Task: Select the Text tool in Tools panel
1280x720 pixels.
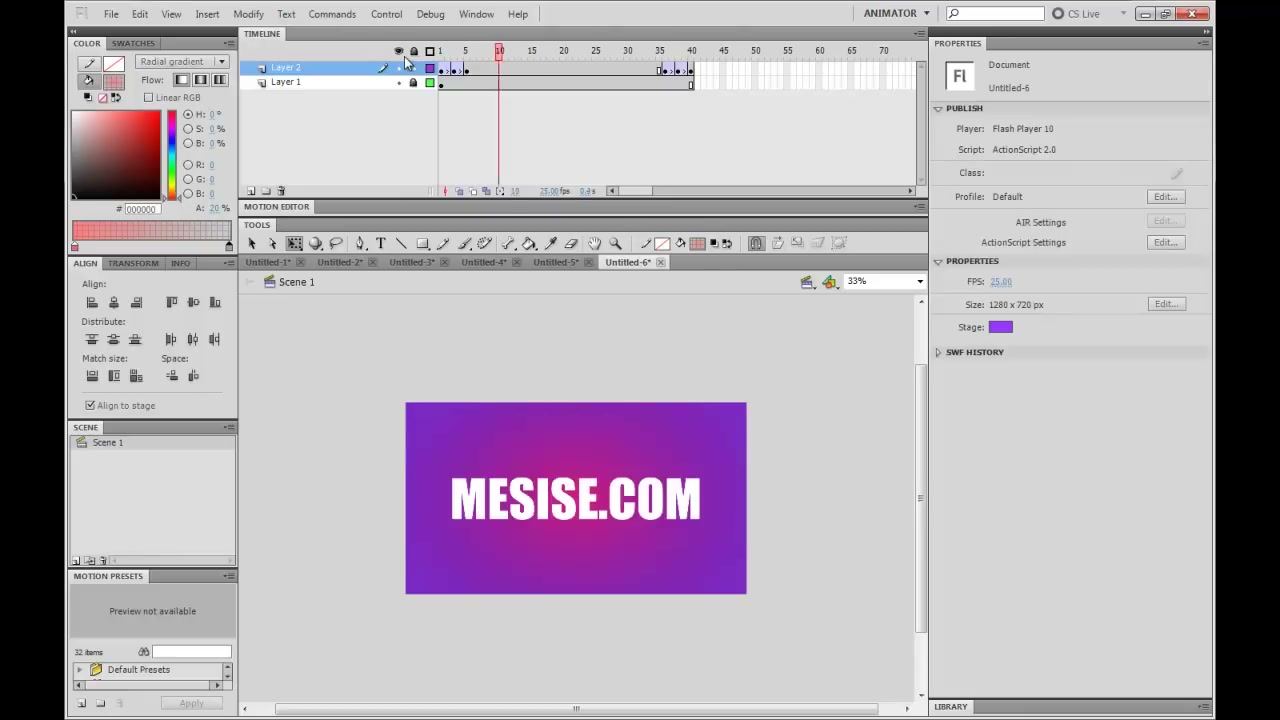Action: tap(381, 243)
